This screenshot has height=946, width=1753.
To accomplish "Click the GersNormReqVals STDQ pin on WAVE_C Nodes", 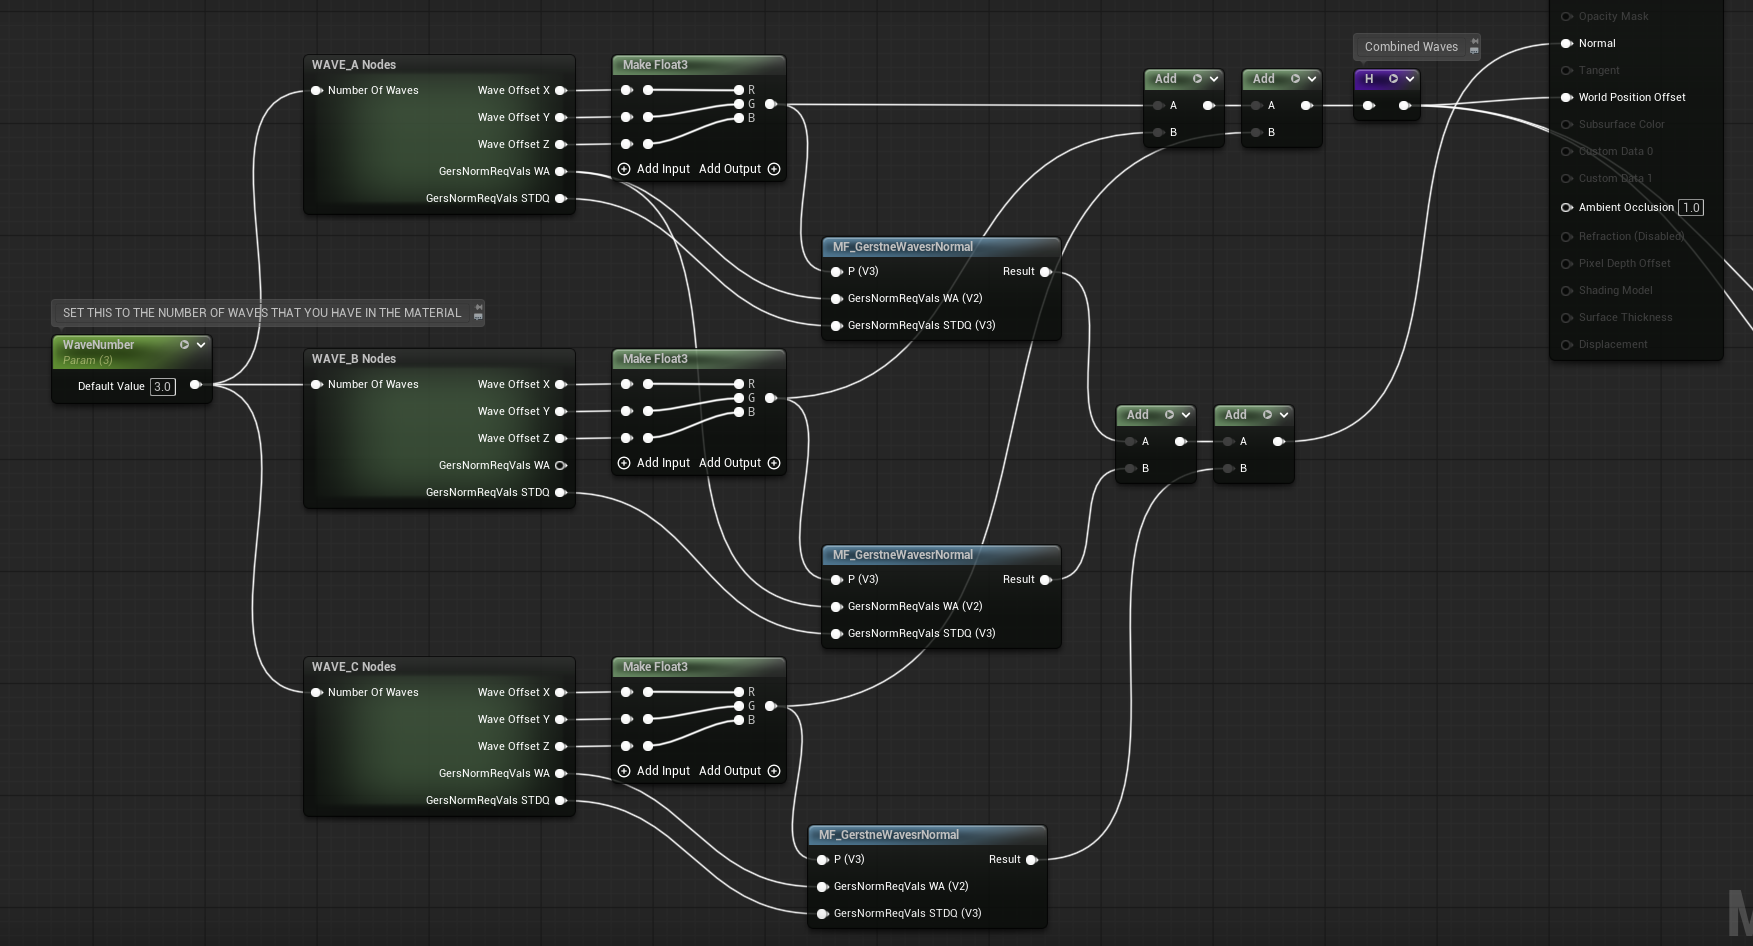I will tap(561, 800).
